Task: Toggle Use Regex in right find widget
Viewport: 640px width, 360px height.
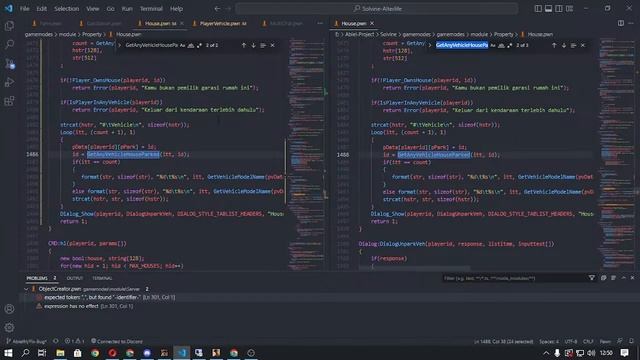Action: click(509, 45)
